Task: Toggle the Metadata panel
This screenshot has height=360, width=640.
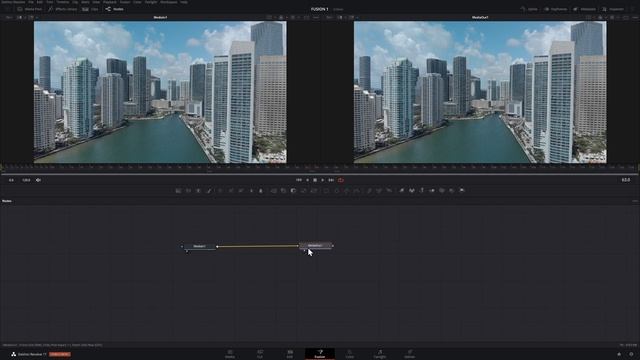Action: point(584,9)
